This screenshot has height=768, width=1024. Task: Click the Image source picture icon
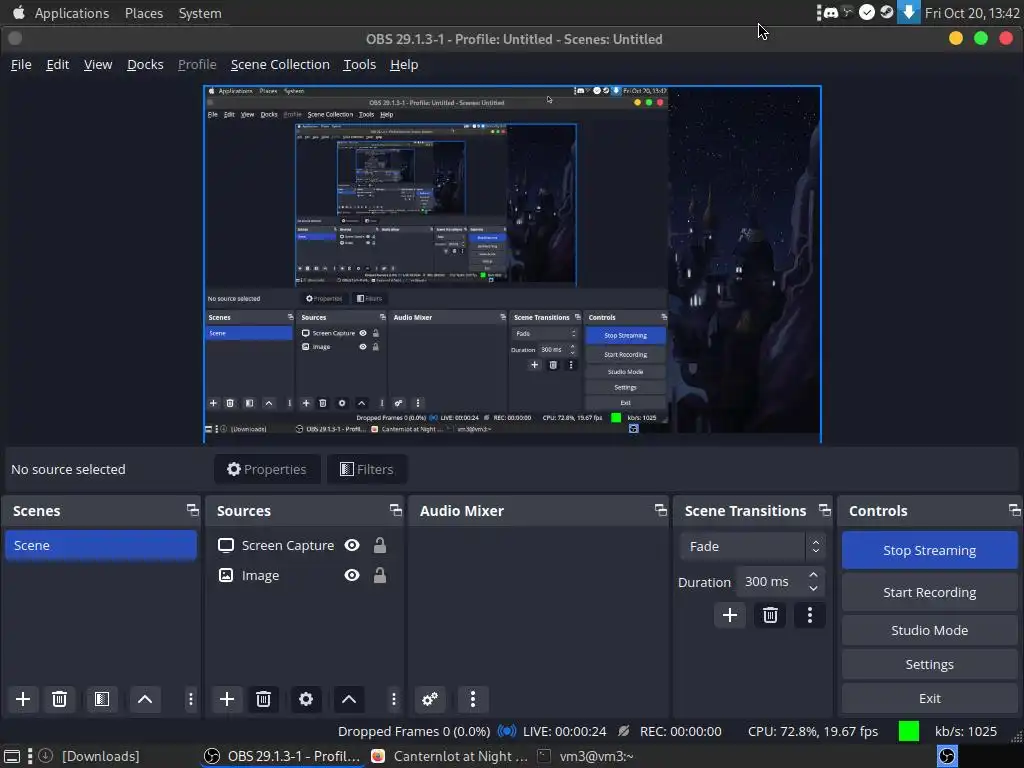coord(226,575)
